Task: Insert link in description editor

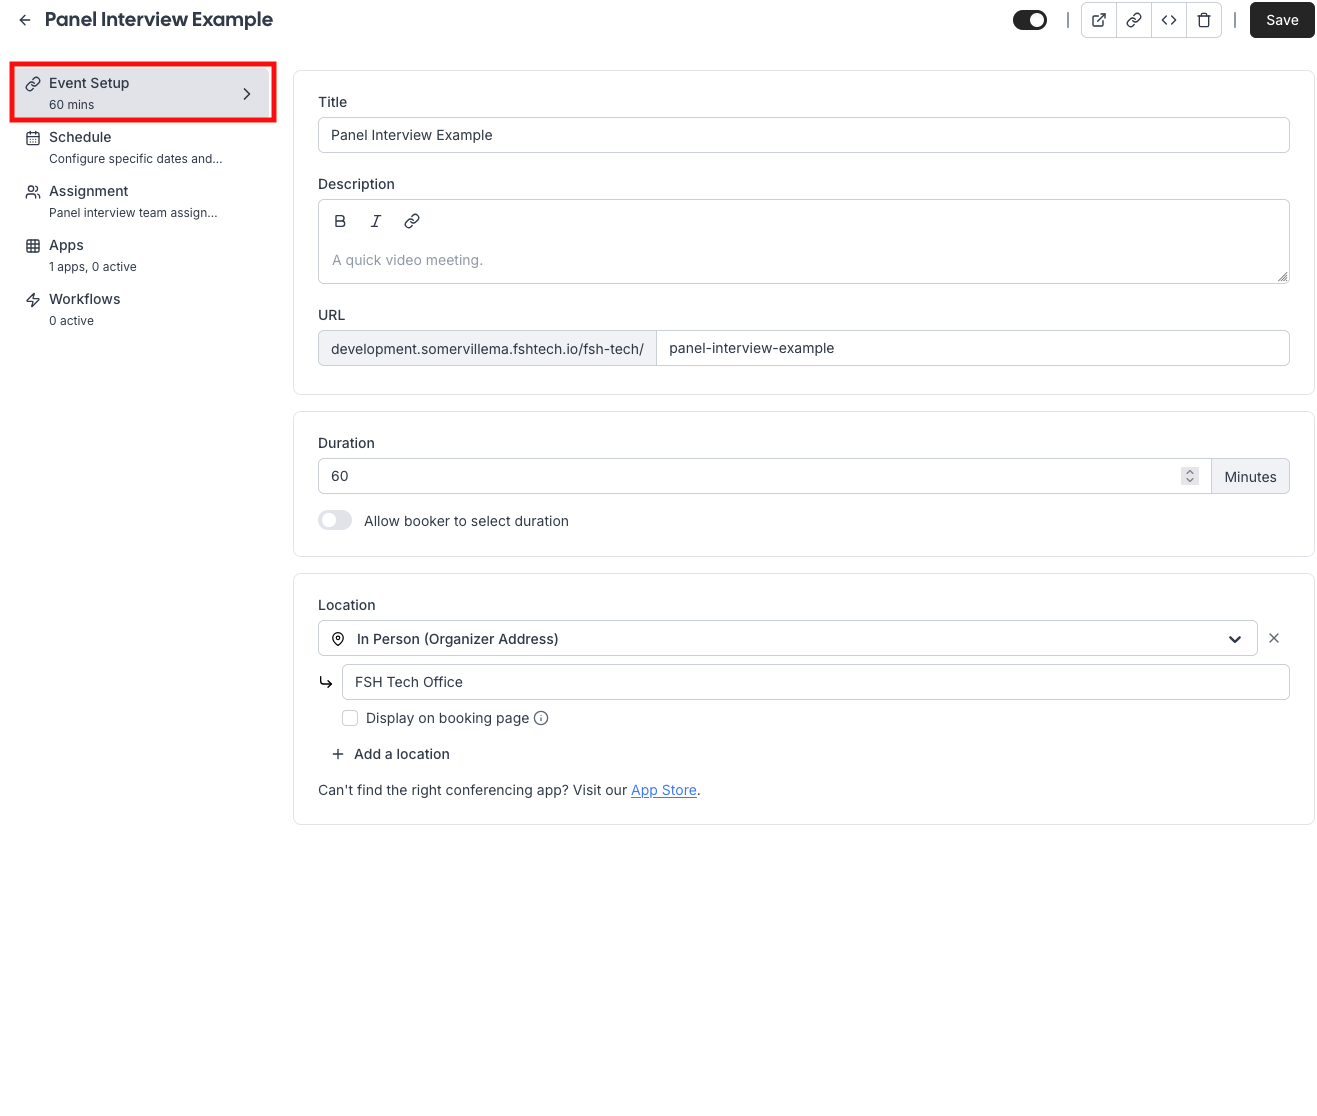Action: pos(412,221)
